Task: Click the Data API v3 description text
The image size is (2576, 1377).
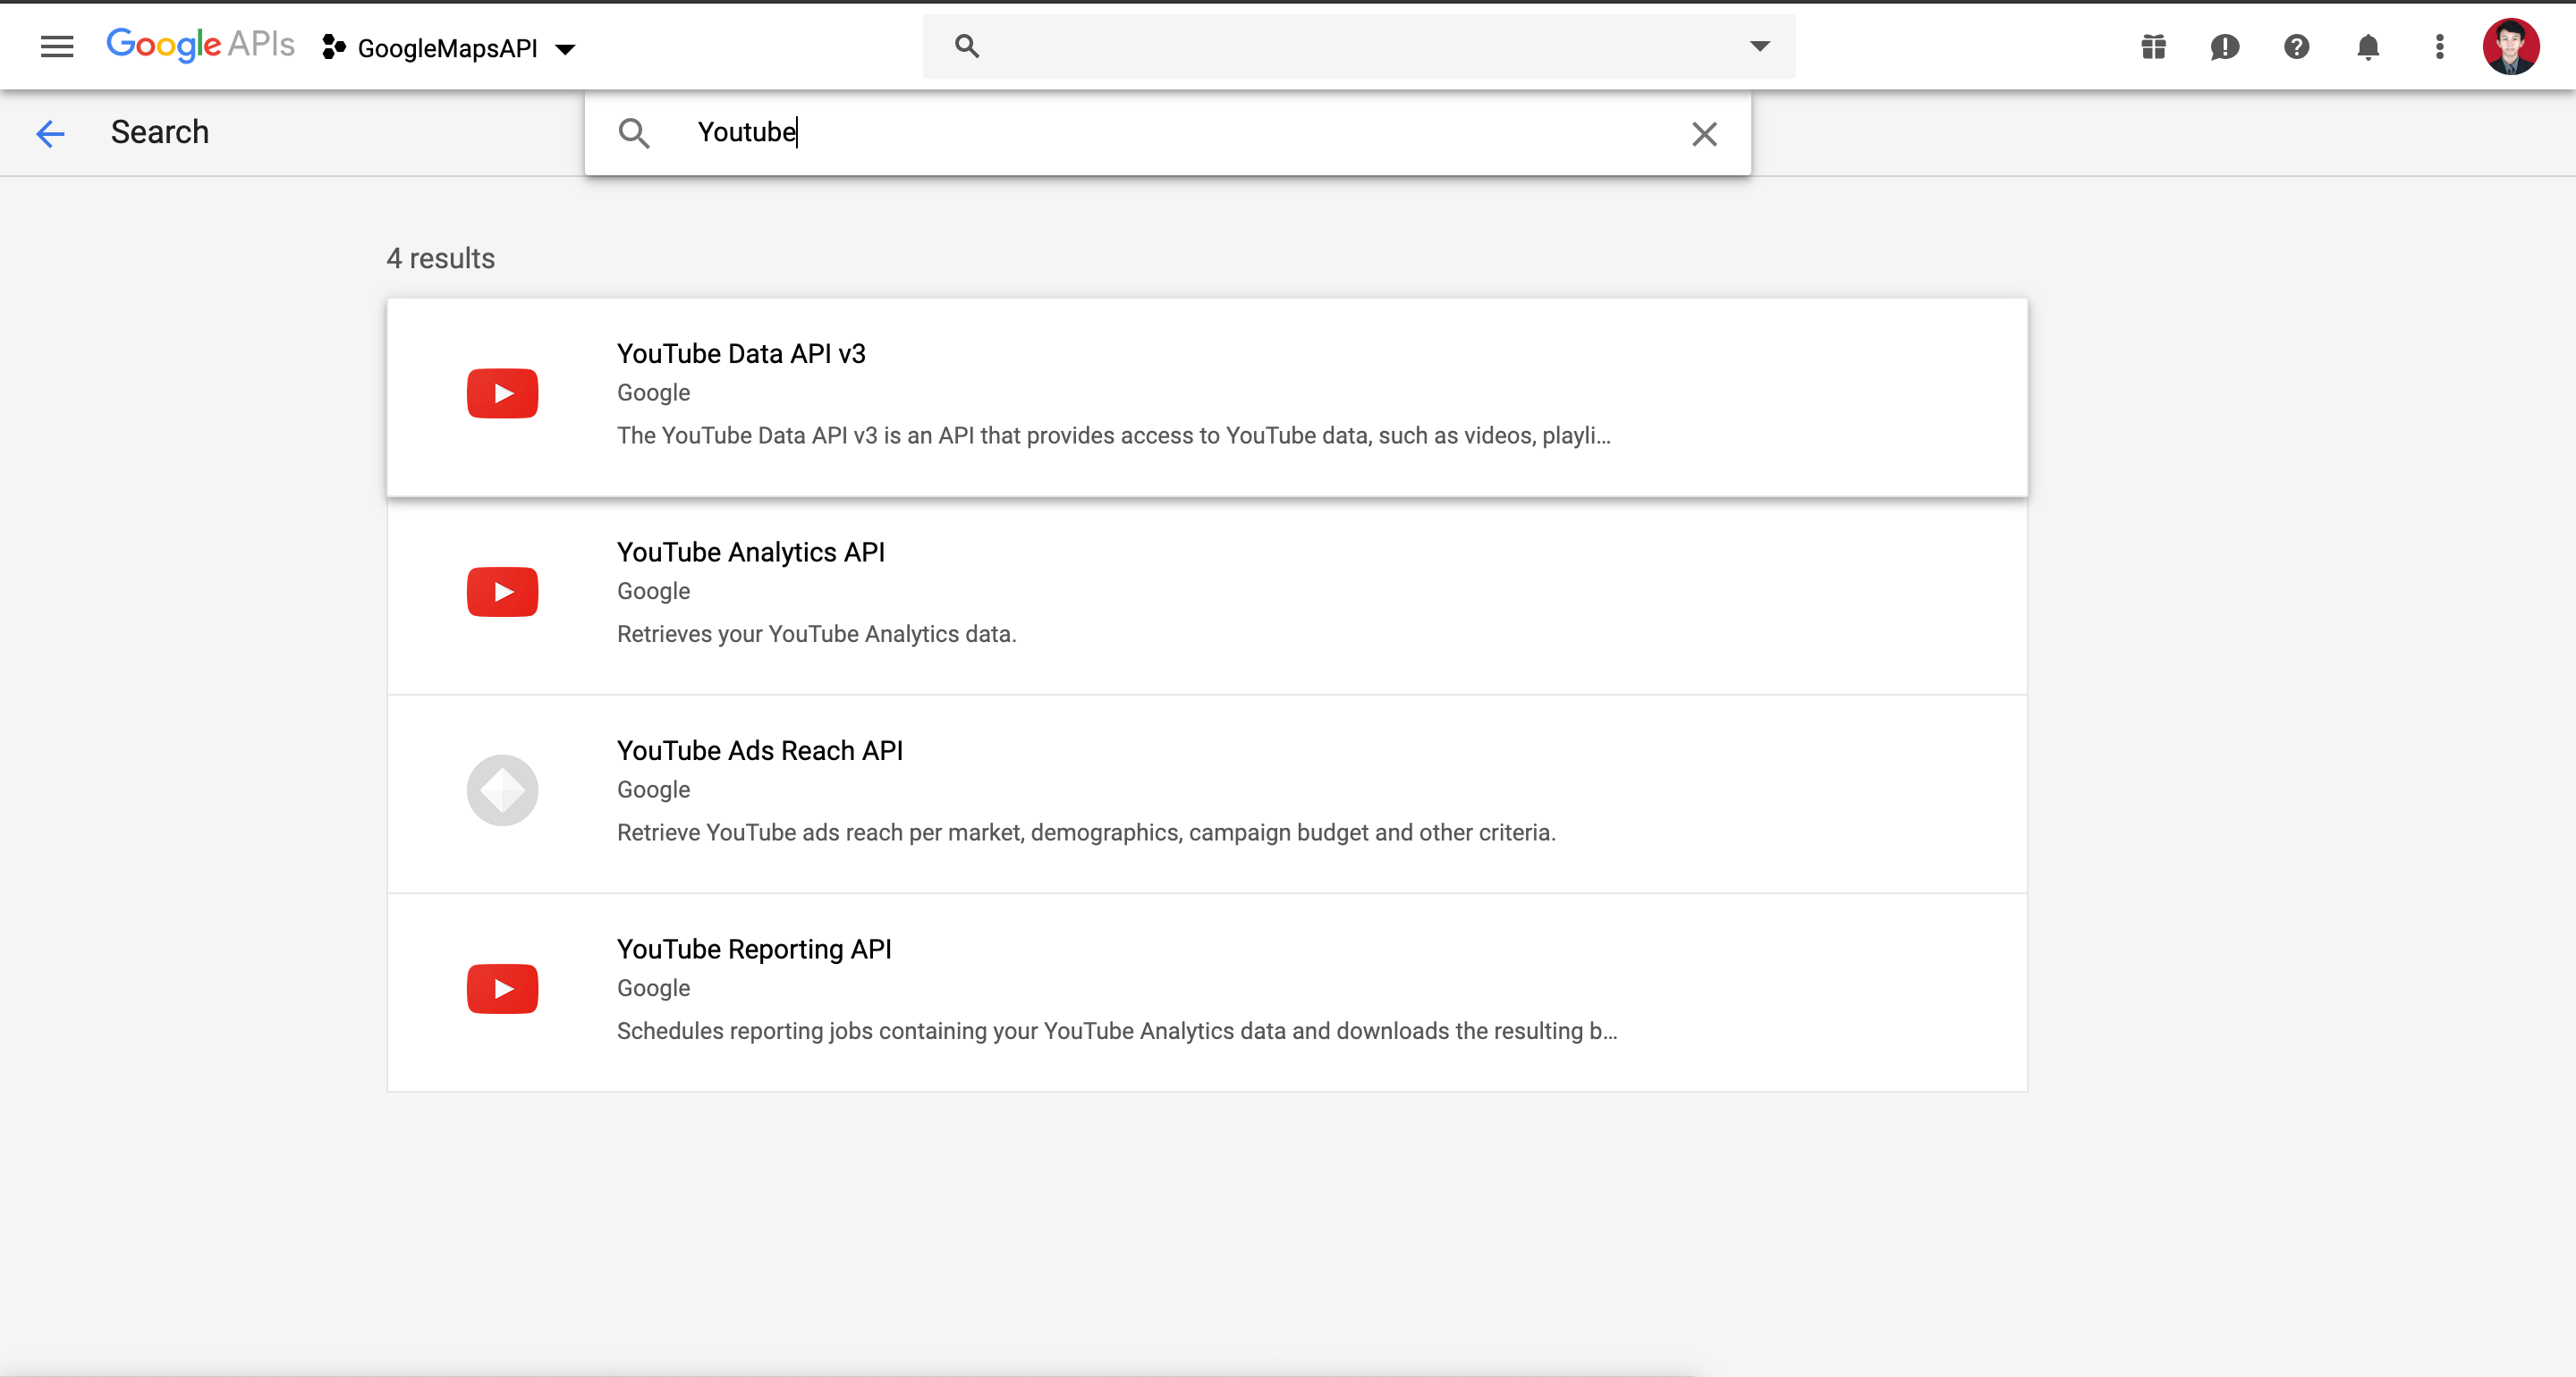Action: click(x=1113, y=435)
